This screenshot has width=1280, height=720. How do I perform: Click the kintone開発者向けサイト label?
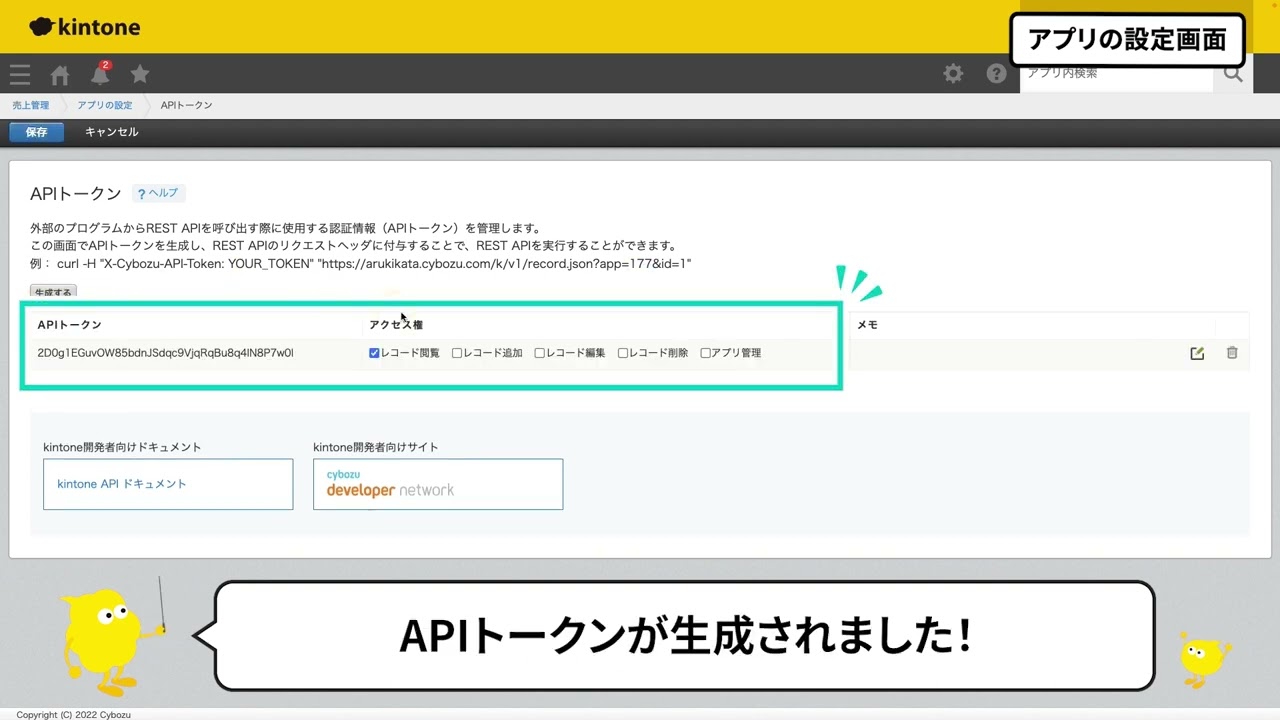coord(375,447)
